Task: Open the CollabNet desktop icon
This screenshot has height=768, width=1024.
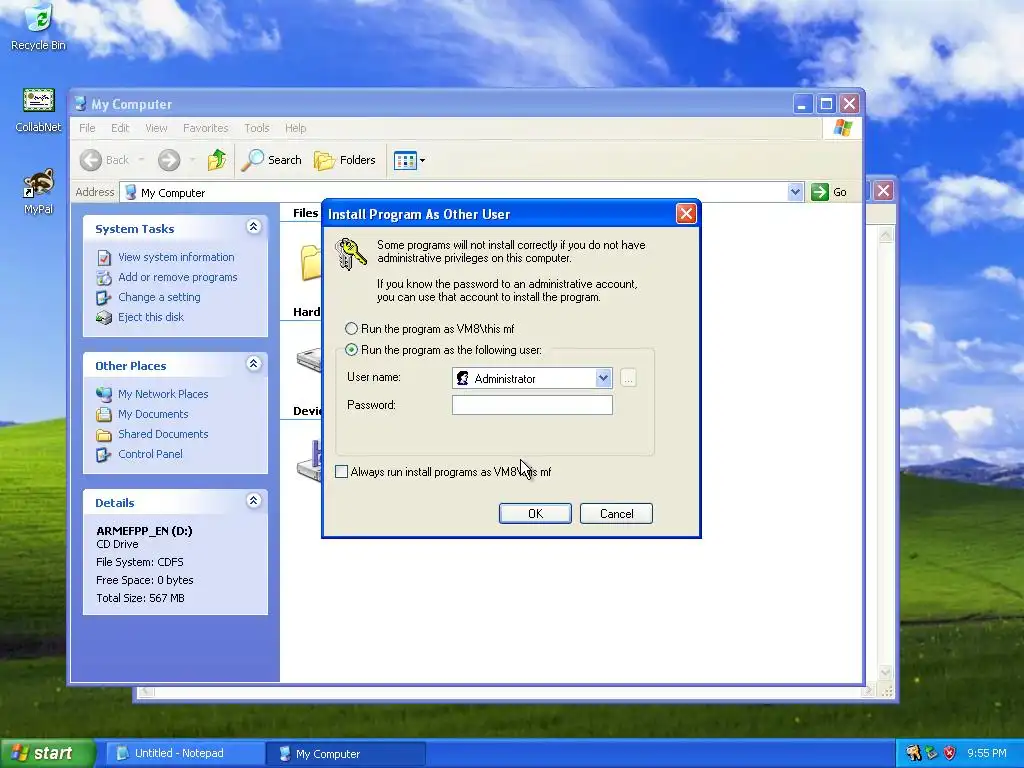Action: [x=39, y=110]
